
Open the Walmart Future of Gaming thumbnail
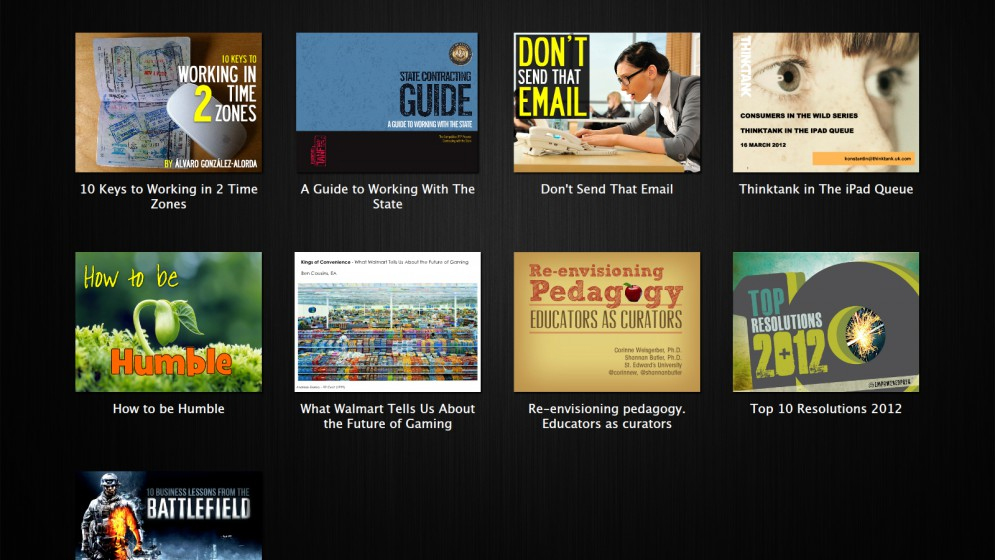click(387, 322)
